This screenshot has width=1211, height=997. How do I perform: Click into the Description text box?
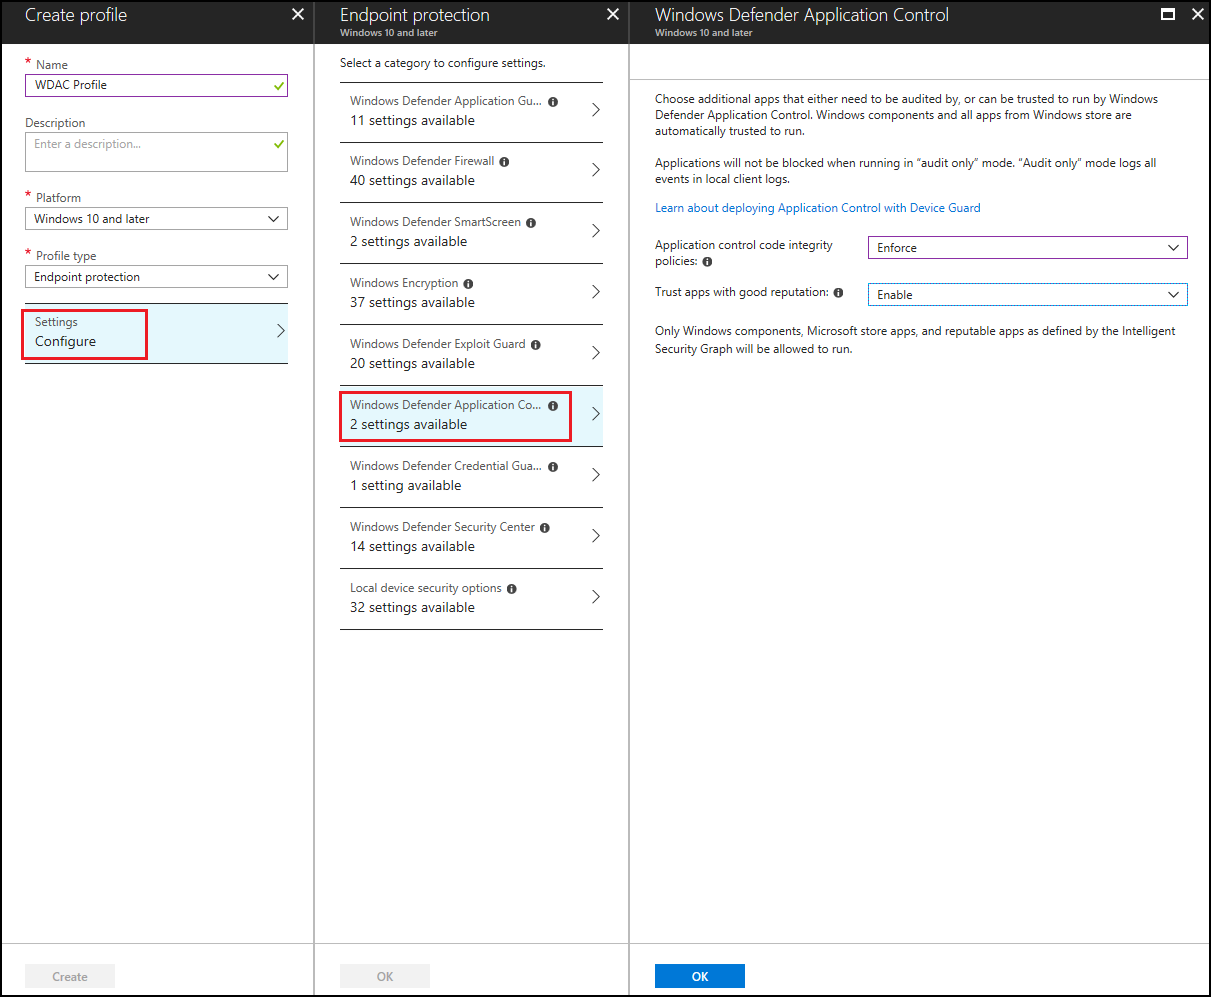tap(156, 152)
